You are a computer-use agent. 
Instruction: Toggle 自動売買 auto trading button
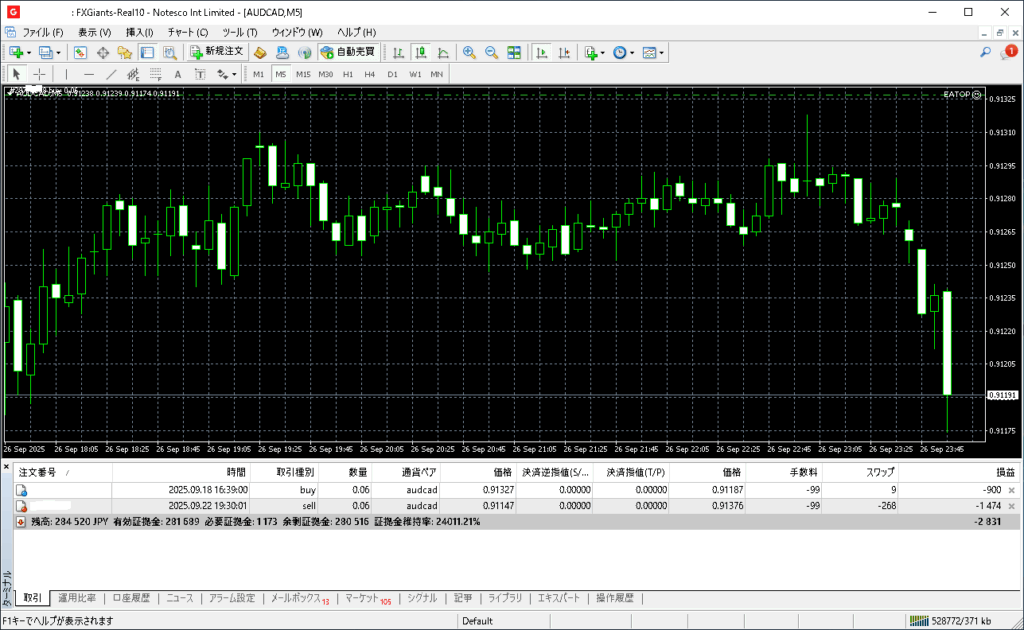(x=349, y=52)
